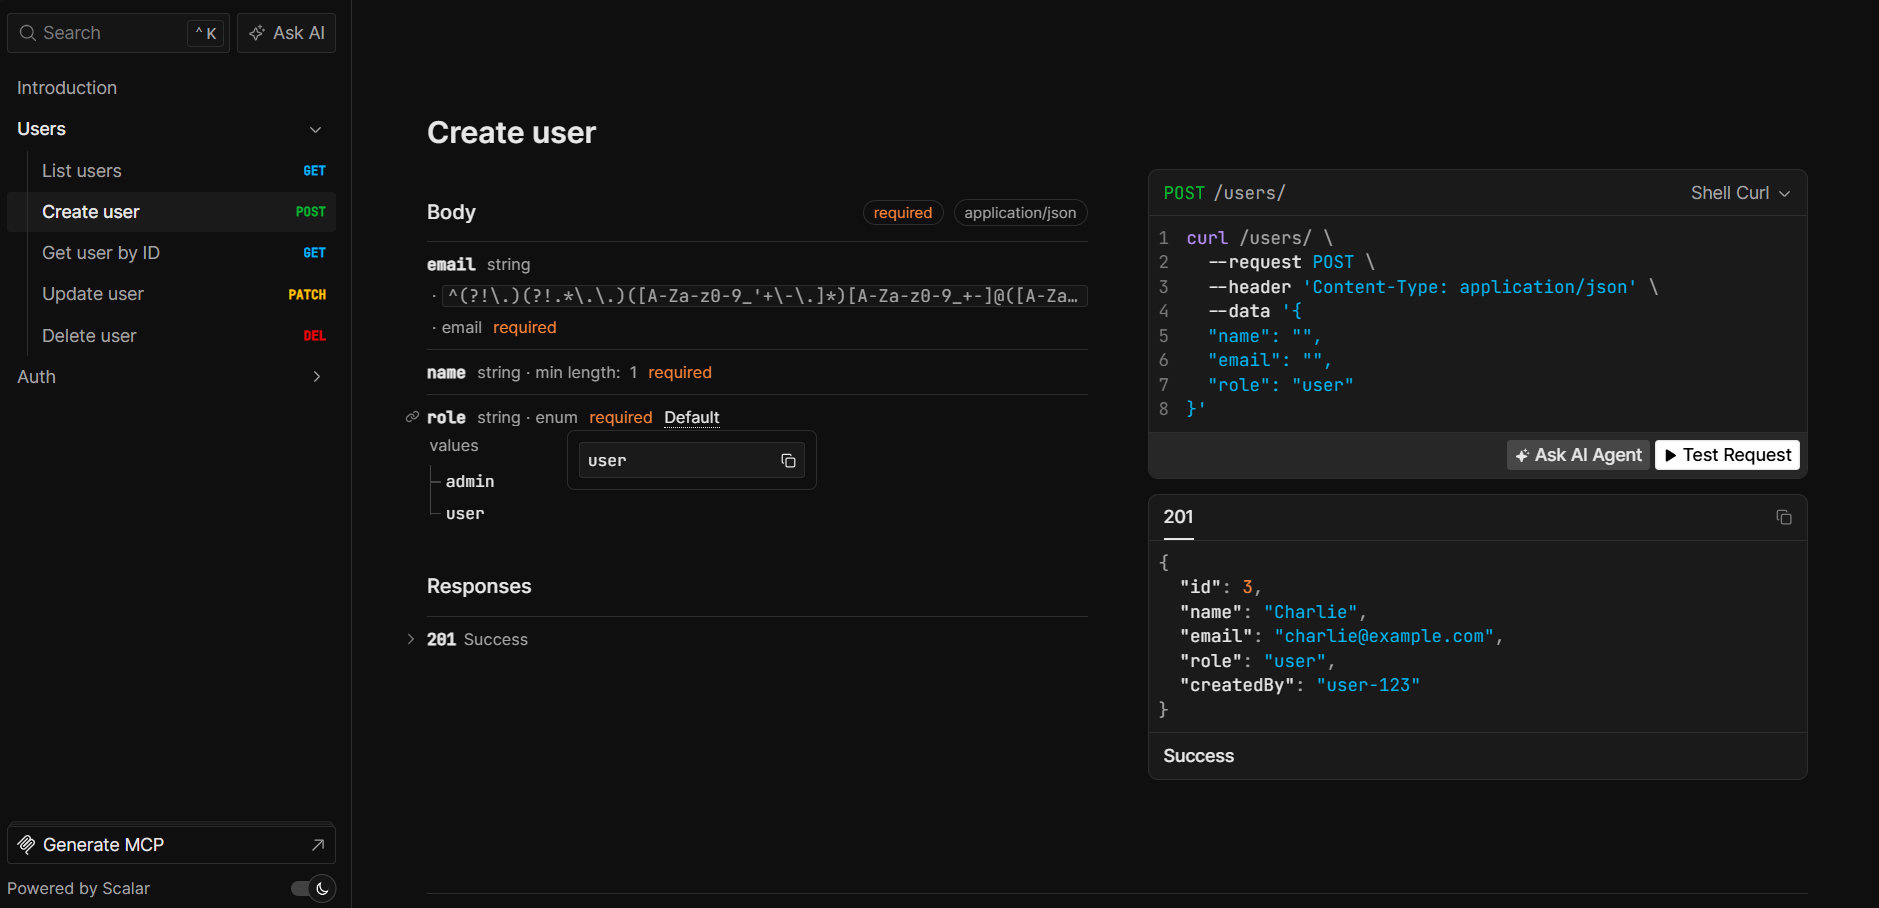Click the Test Request button
1879x908 pixels.
pos(1727,455)
